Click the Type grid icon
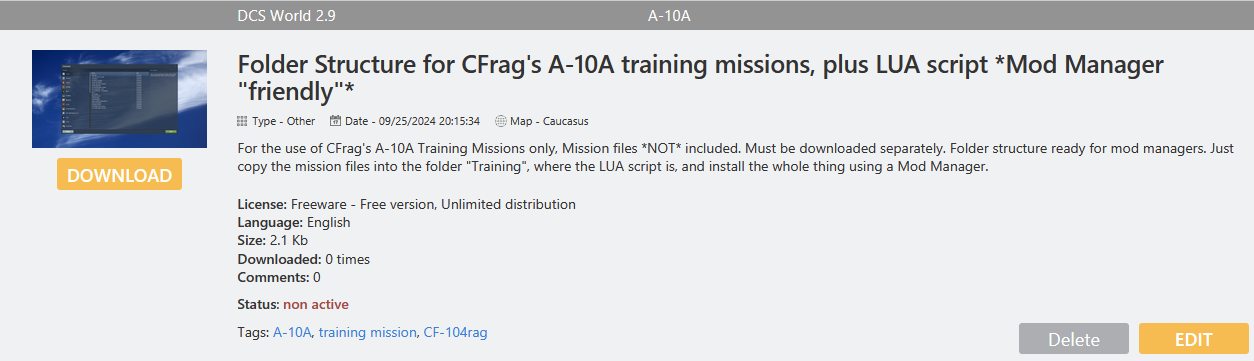1254x361 pixels. pyautogui.click(x=242, y=121)
